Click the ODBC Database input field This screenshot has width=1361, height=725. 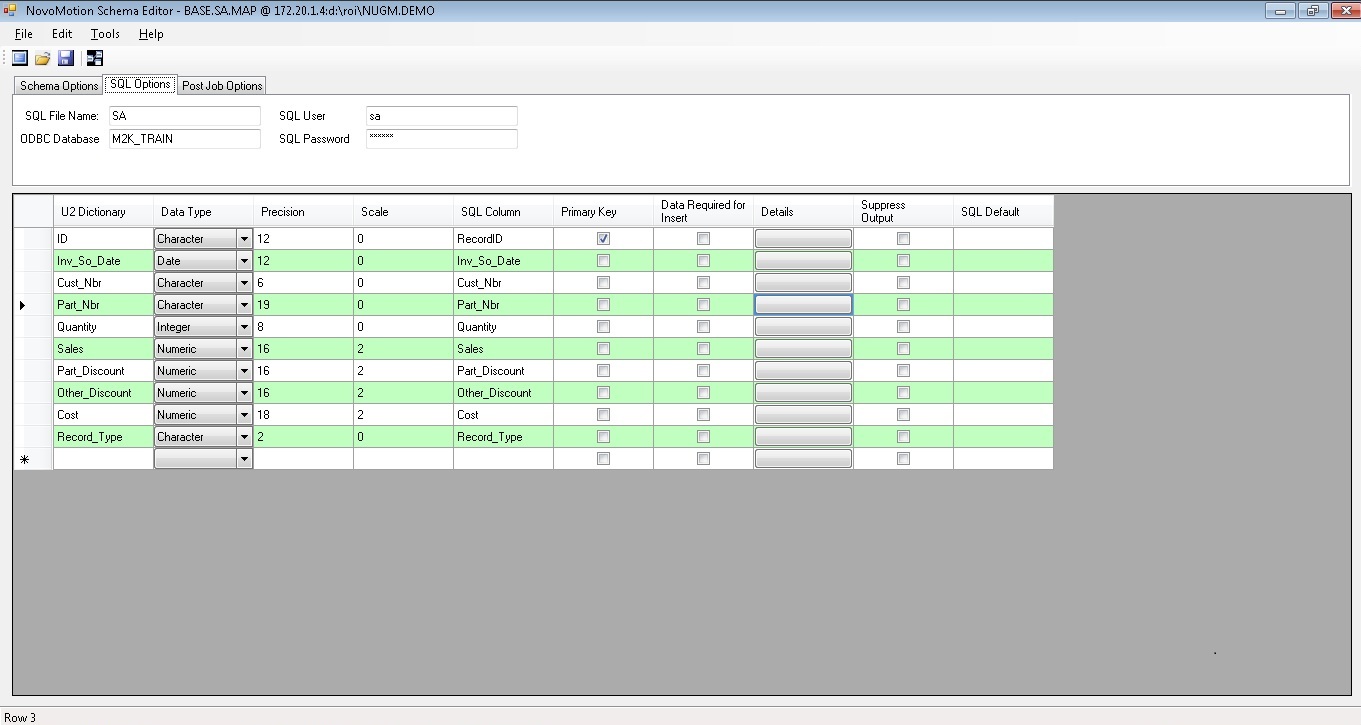point(184,139)
